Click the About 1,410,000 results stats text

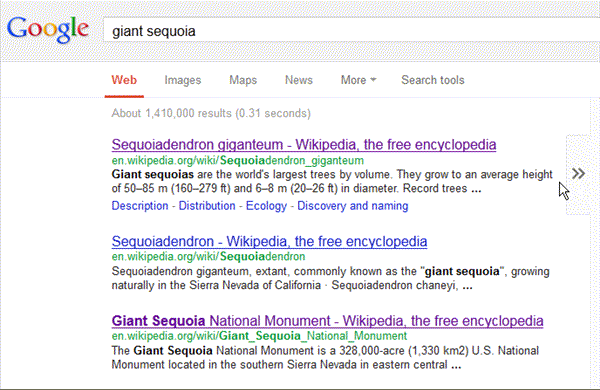tap(211, 113)
